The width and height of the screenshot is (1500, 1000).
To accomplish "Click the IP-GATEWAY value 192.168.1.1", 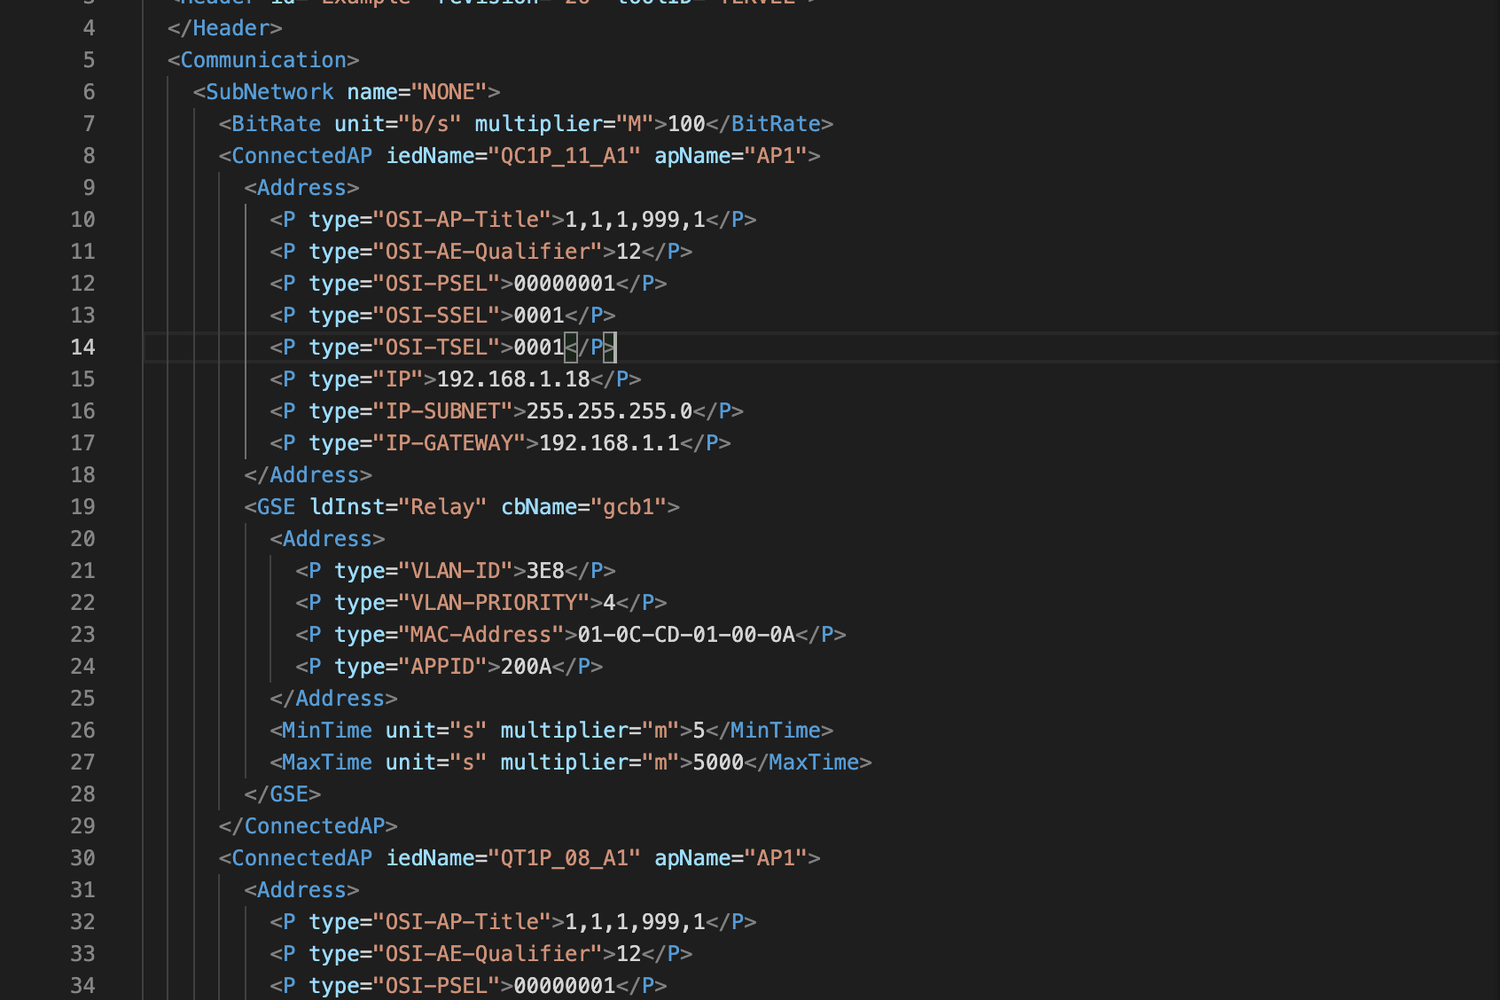I will coord(609,443).
